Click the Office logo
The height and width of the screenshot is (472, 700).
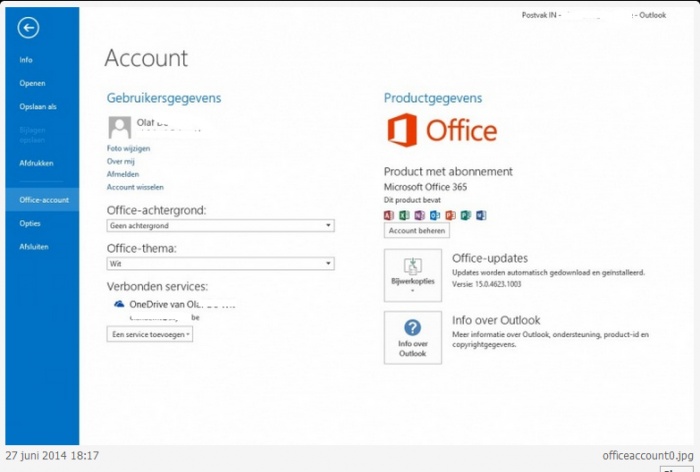442,130
